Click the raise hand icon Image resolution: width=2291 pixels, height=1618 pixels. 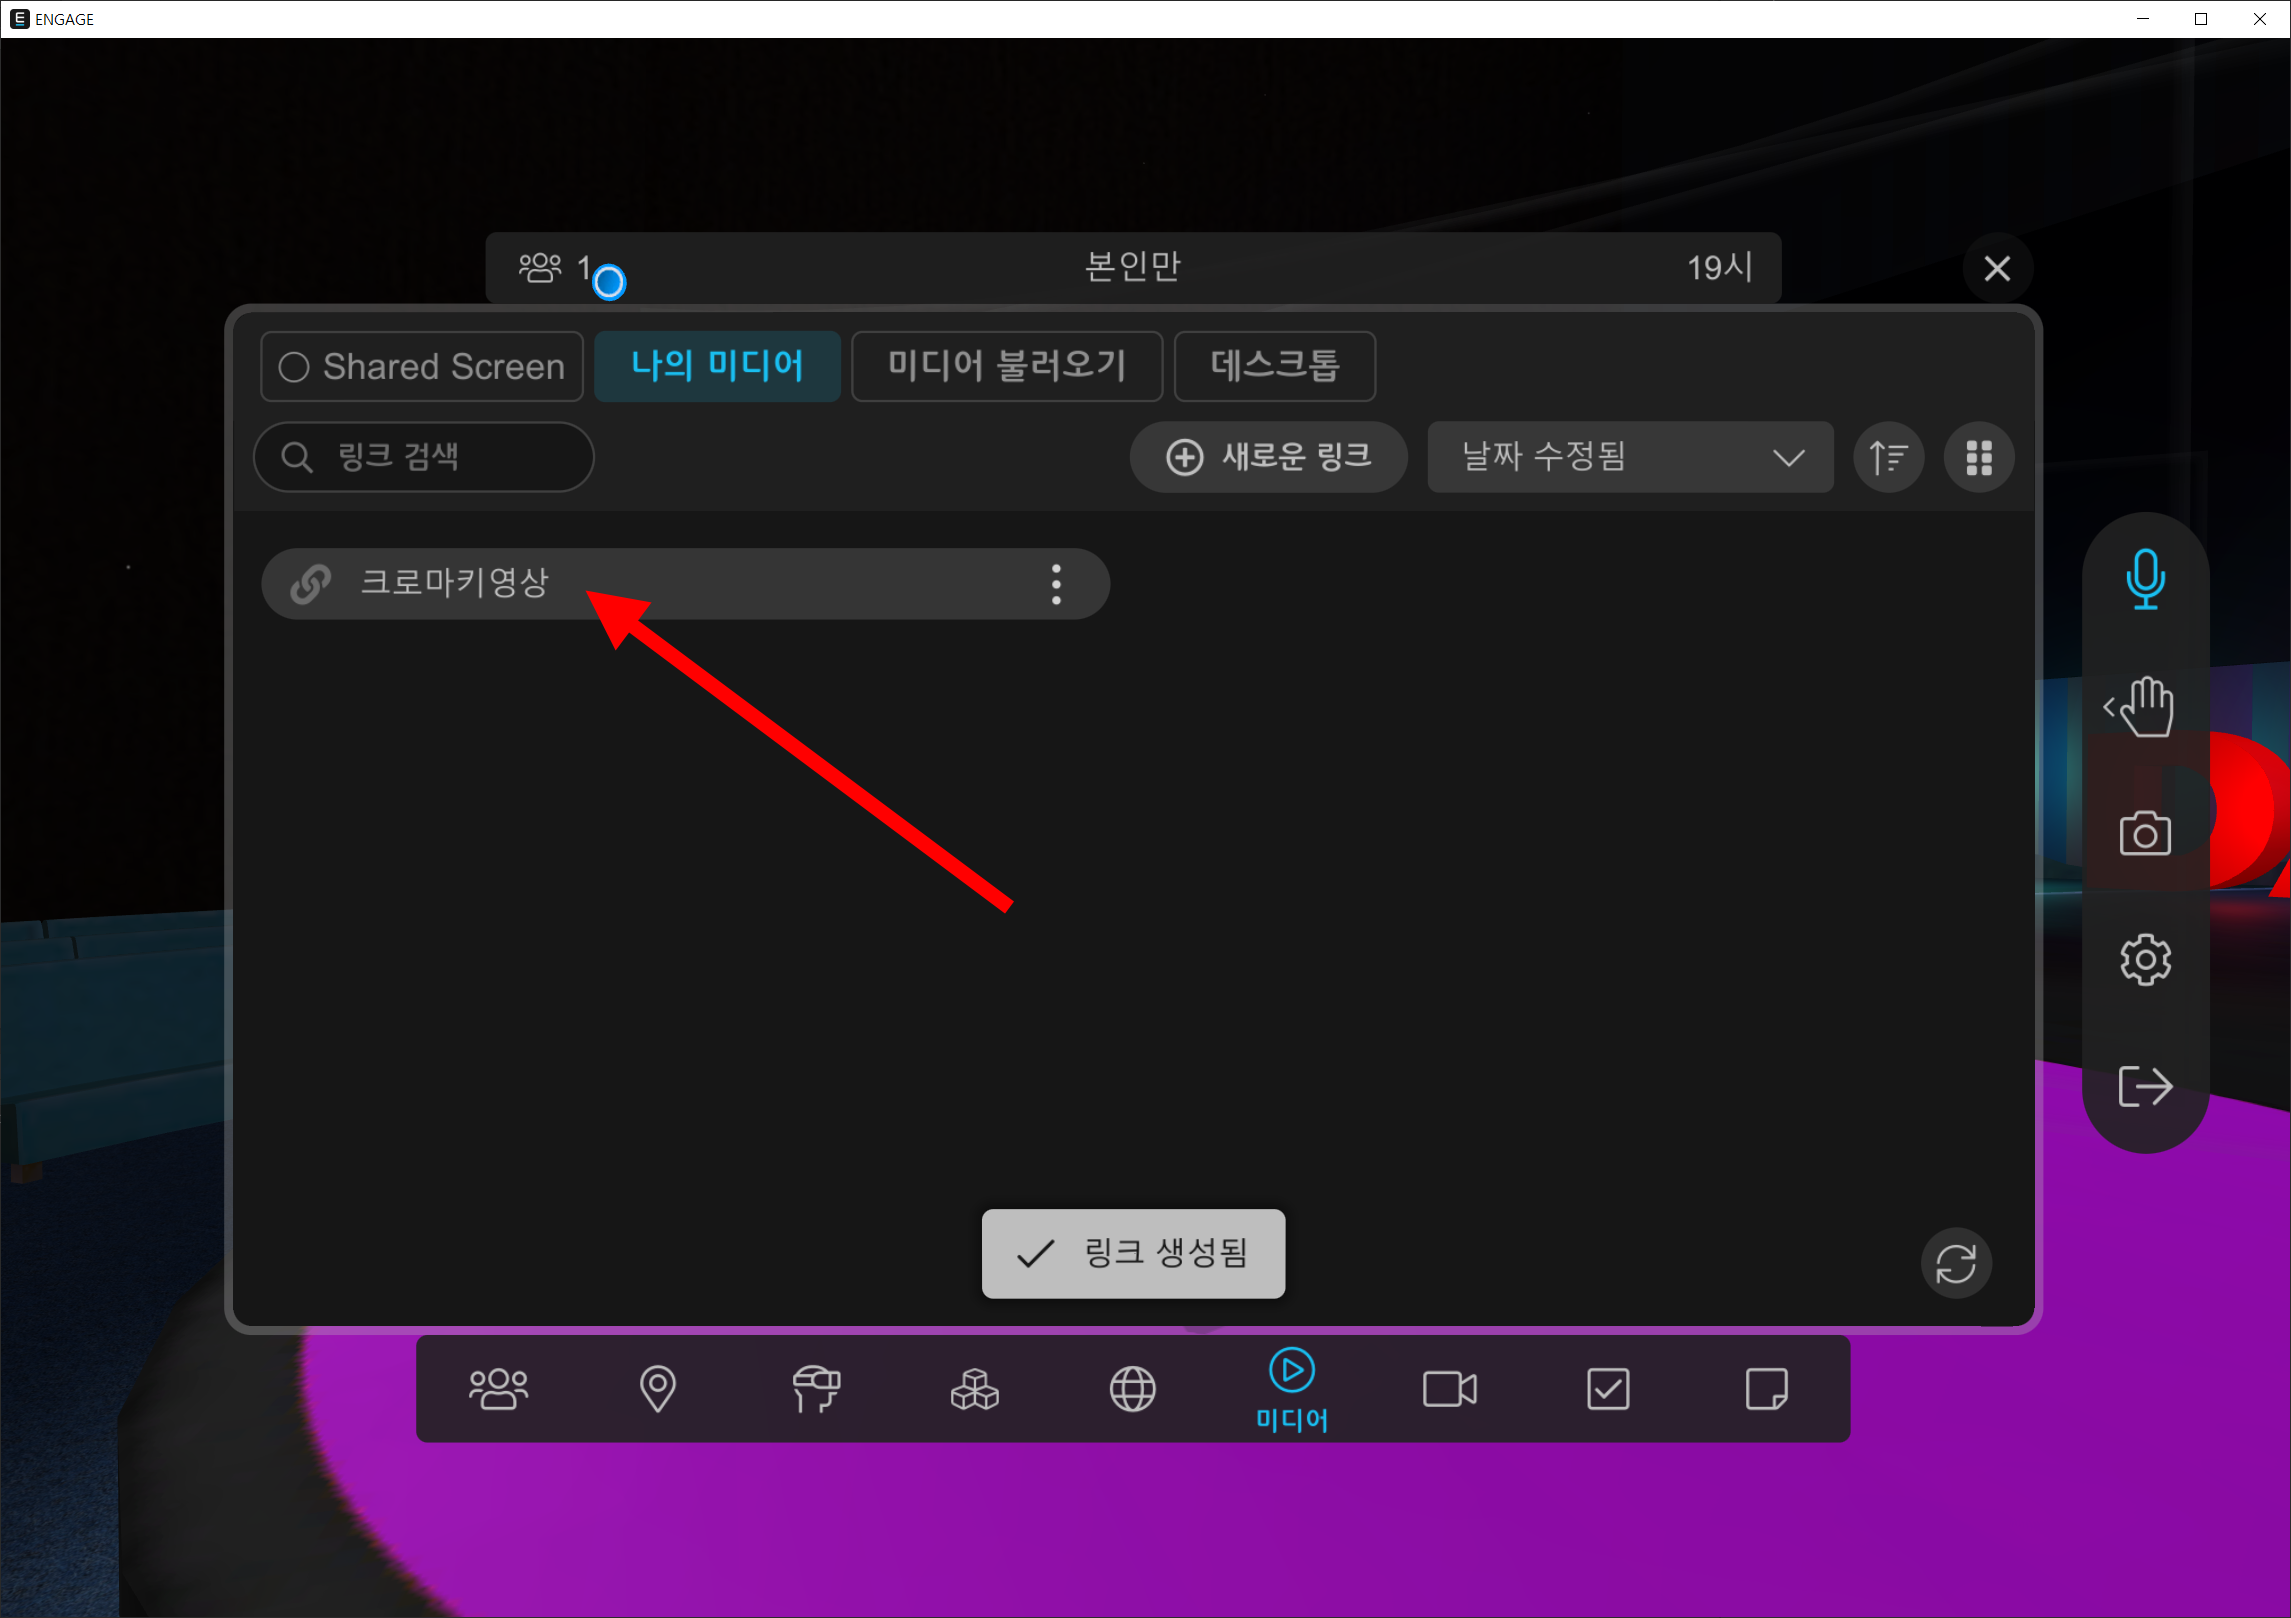(x=2145, y=707)
